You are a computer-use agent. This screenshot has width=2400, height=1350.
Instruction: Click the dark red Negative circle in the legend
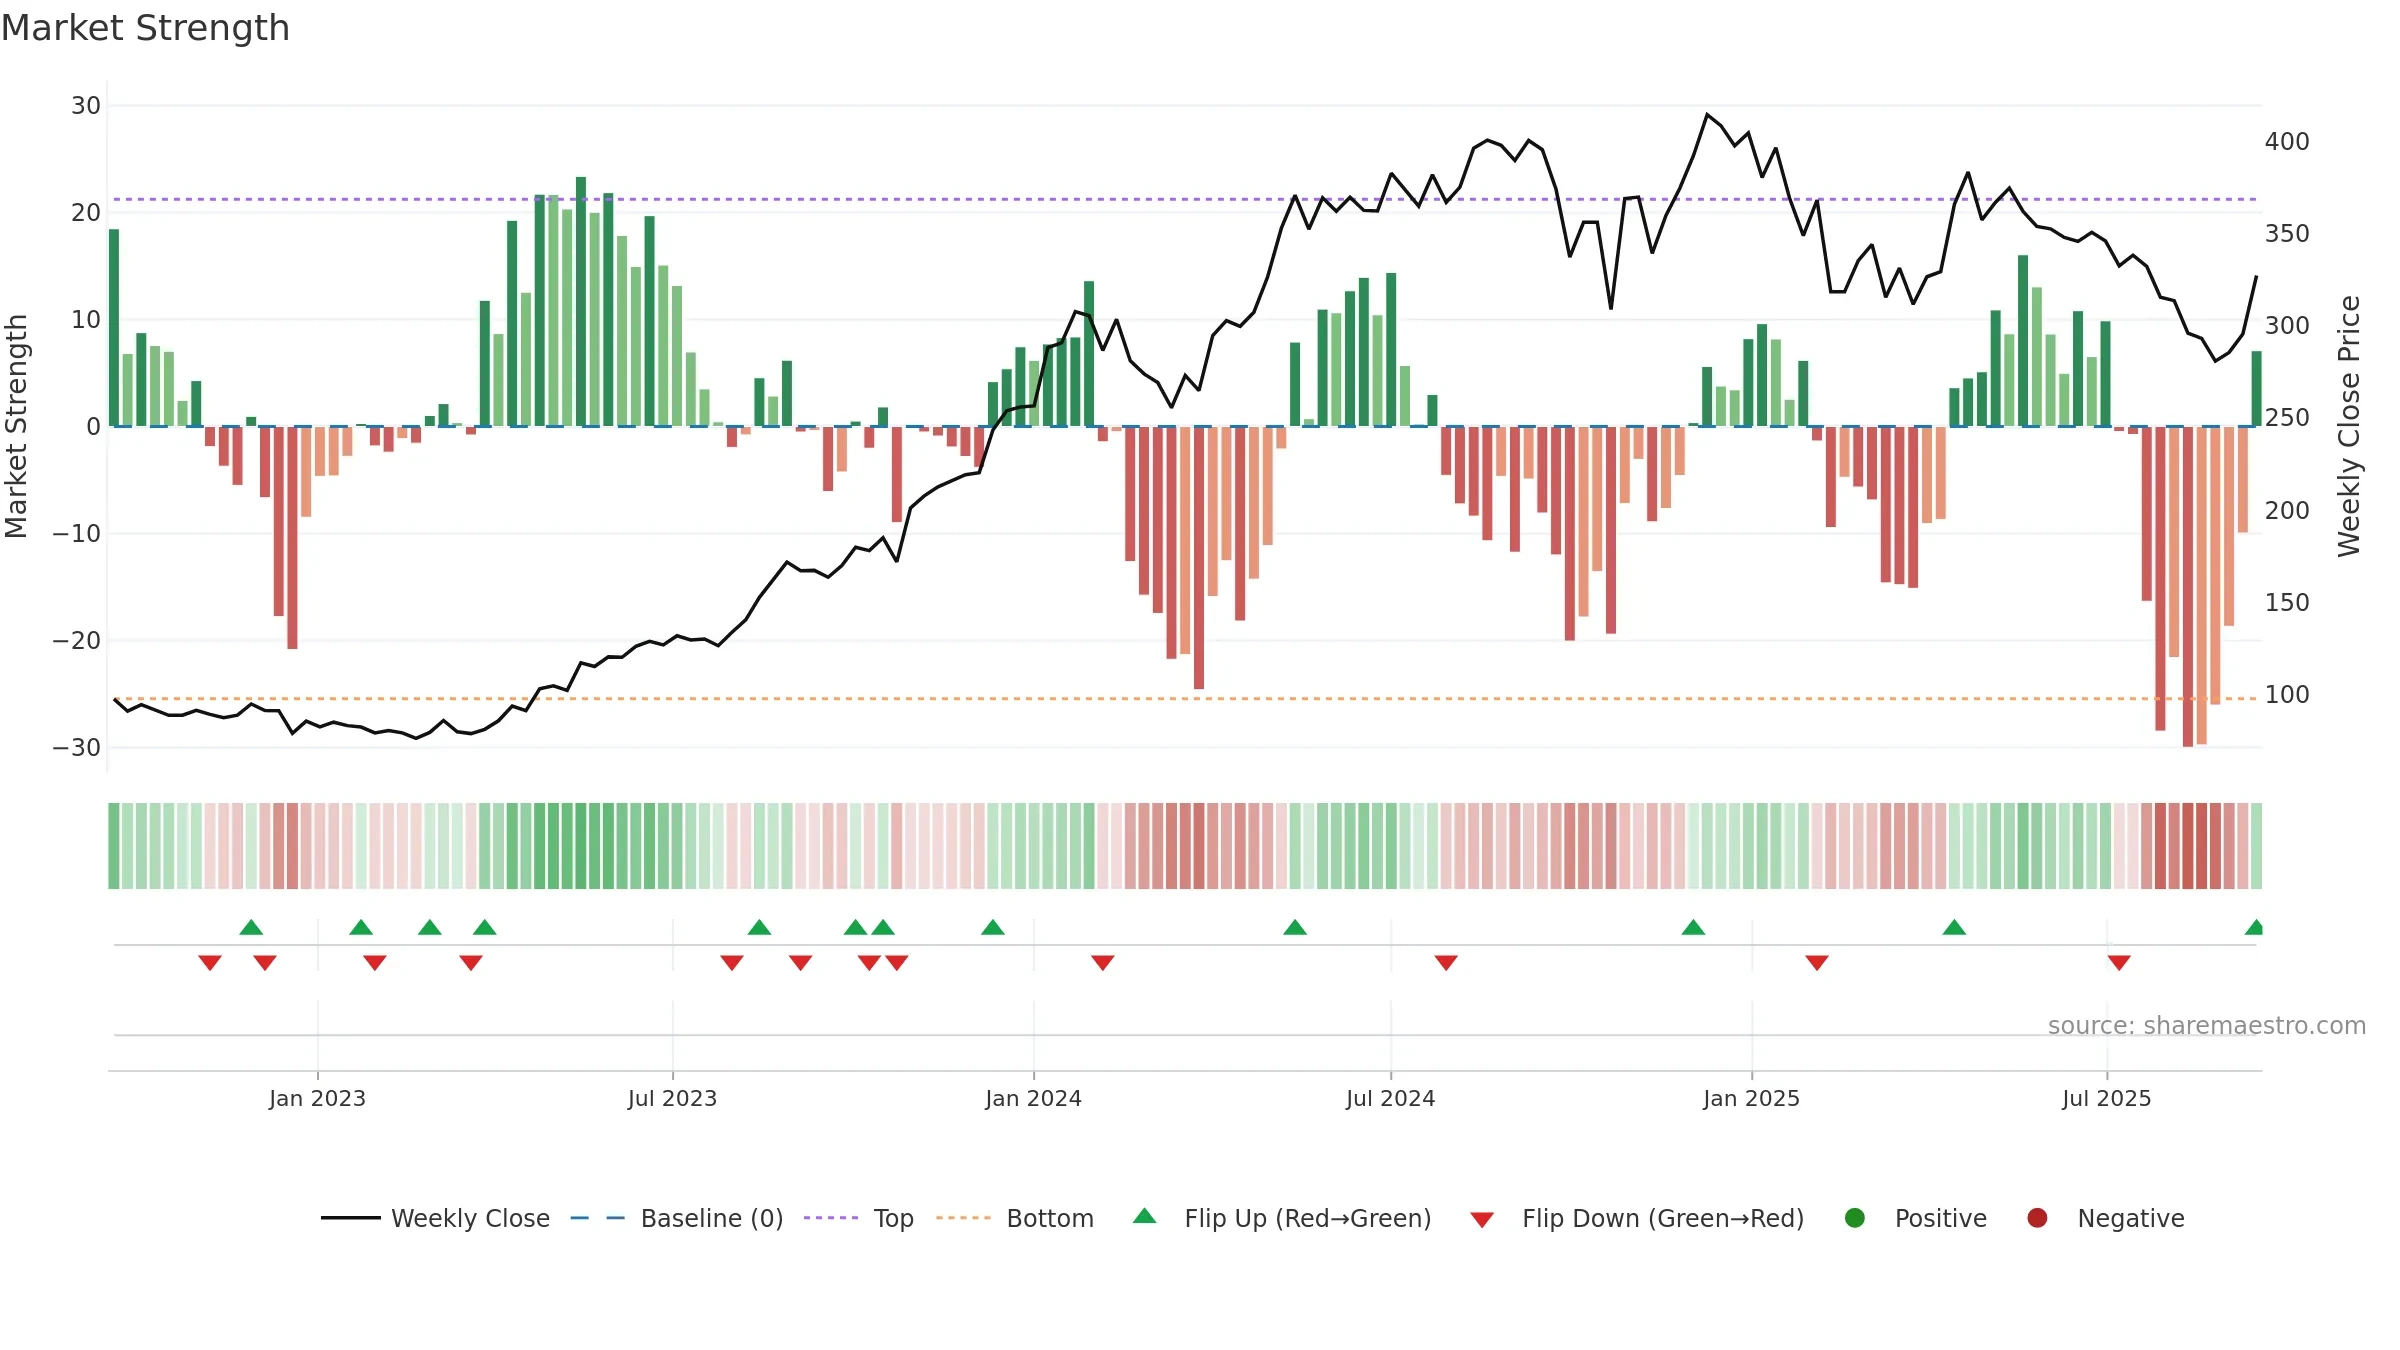click(x=2037, y=1218)
